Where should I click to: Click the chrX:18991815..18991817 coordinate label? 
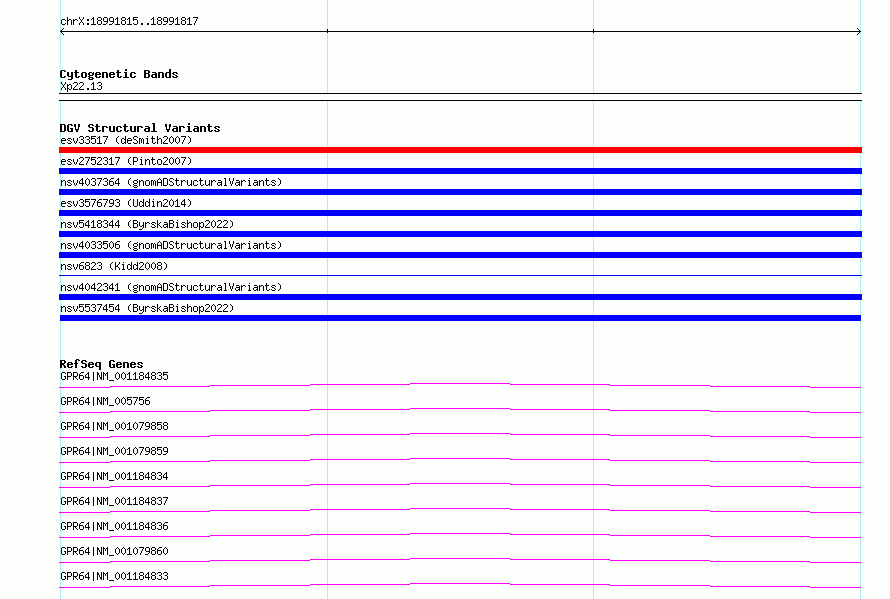(129, 21)
